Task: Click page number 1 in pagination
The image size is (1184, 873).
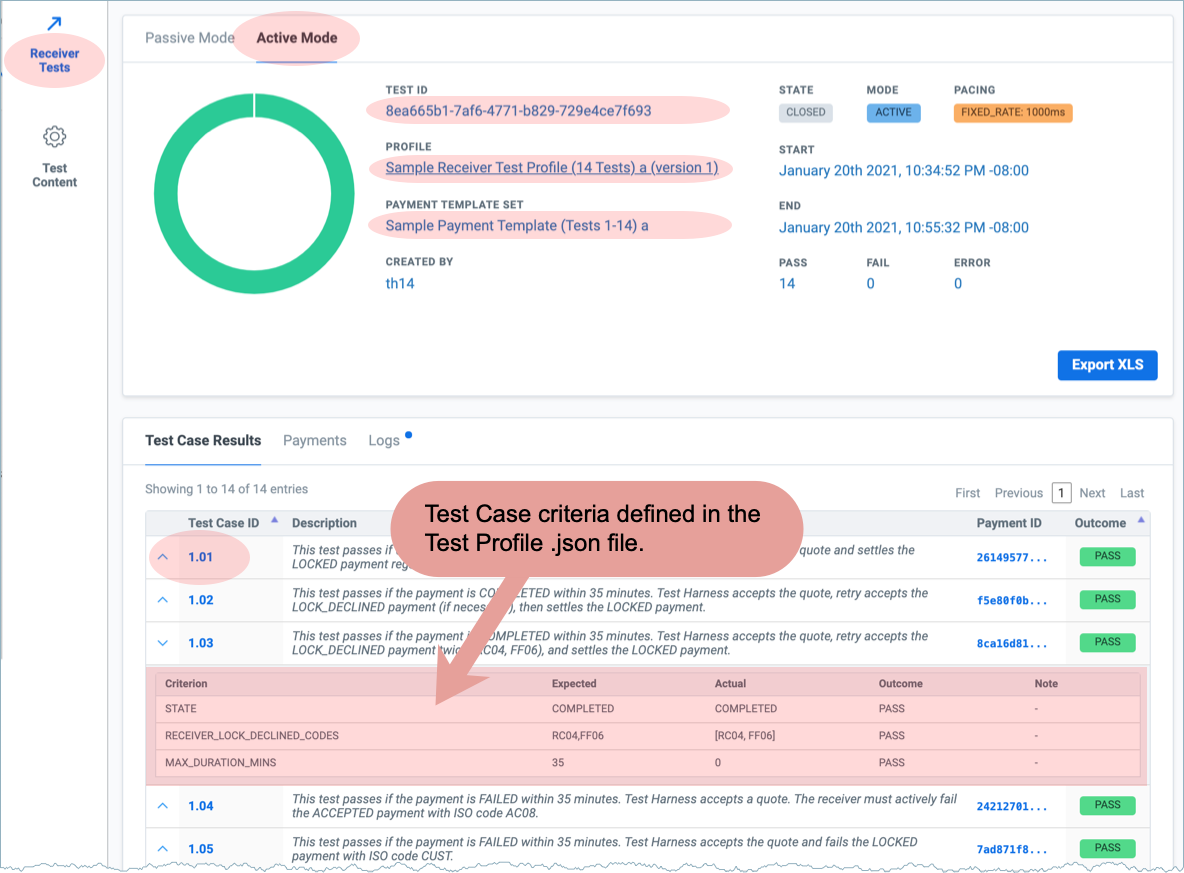Action: pos(1062,493)
